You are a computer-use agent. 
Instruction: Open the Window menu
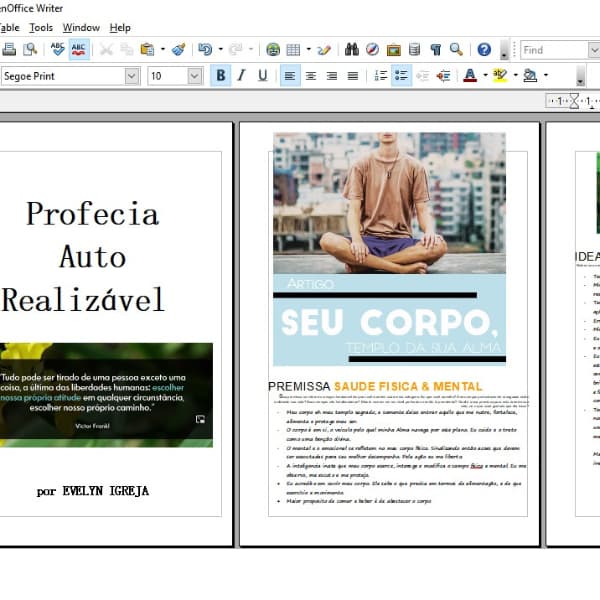[81, 28]
